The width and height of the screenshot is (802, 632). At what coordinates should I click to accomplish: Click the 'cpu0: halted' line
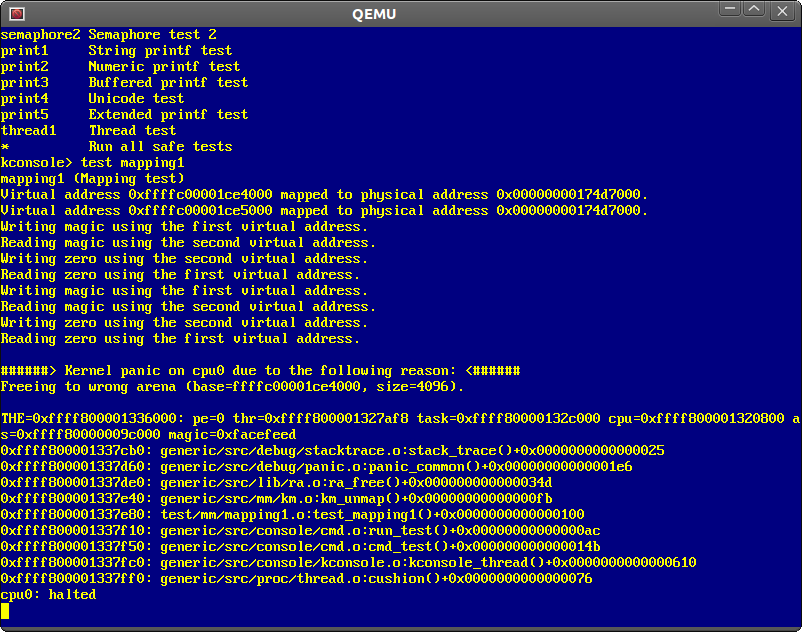click(x=48, y=595)
